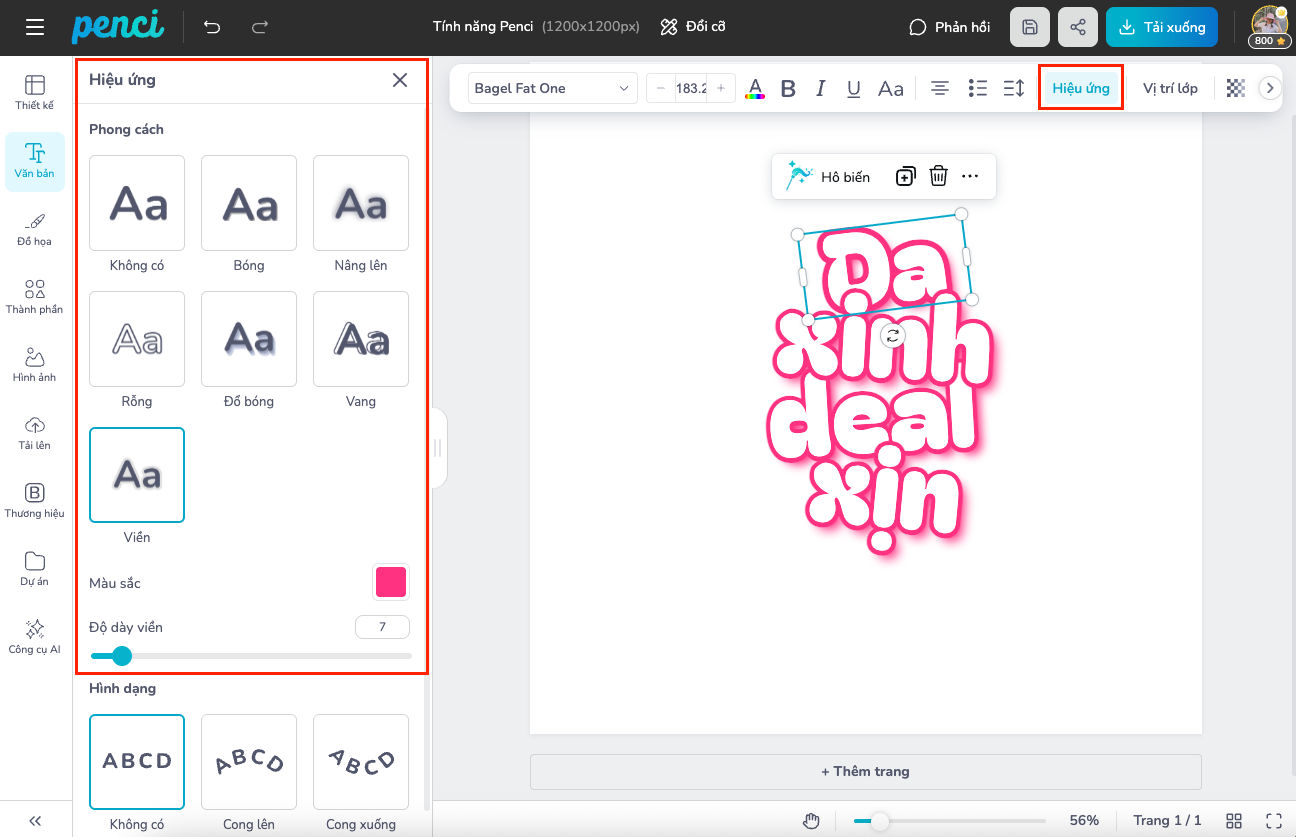
Task: Click the save project icon
Action: [1030, 27]
